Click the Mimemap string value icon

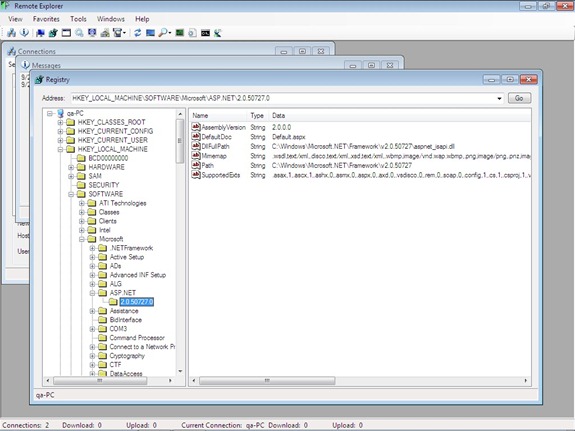click(196, 156)
